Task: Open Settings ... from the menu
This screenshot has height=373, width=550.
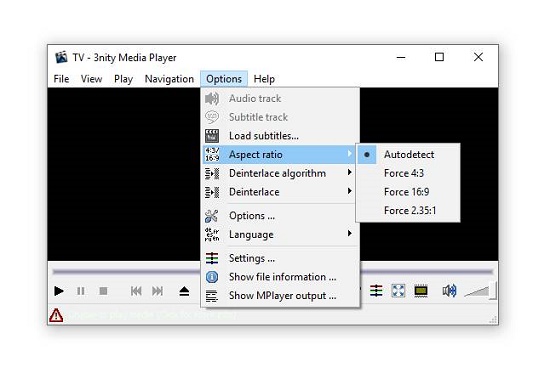Action: [x=280, y=258]
